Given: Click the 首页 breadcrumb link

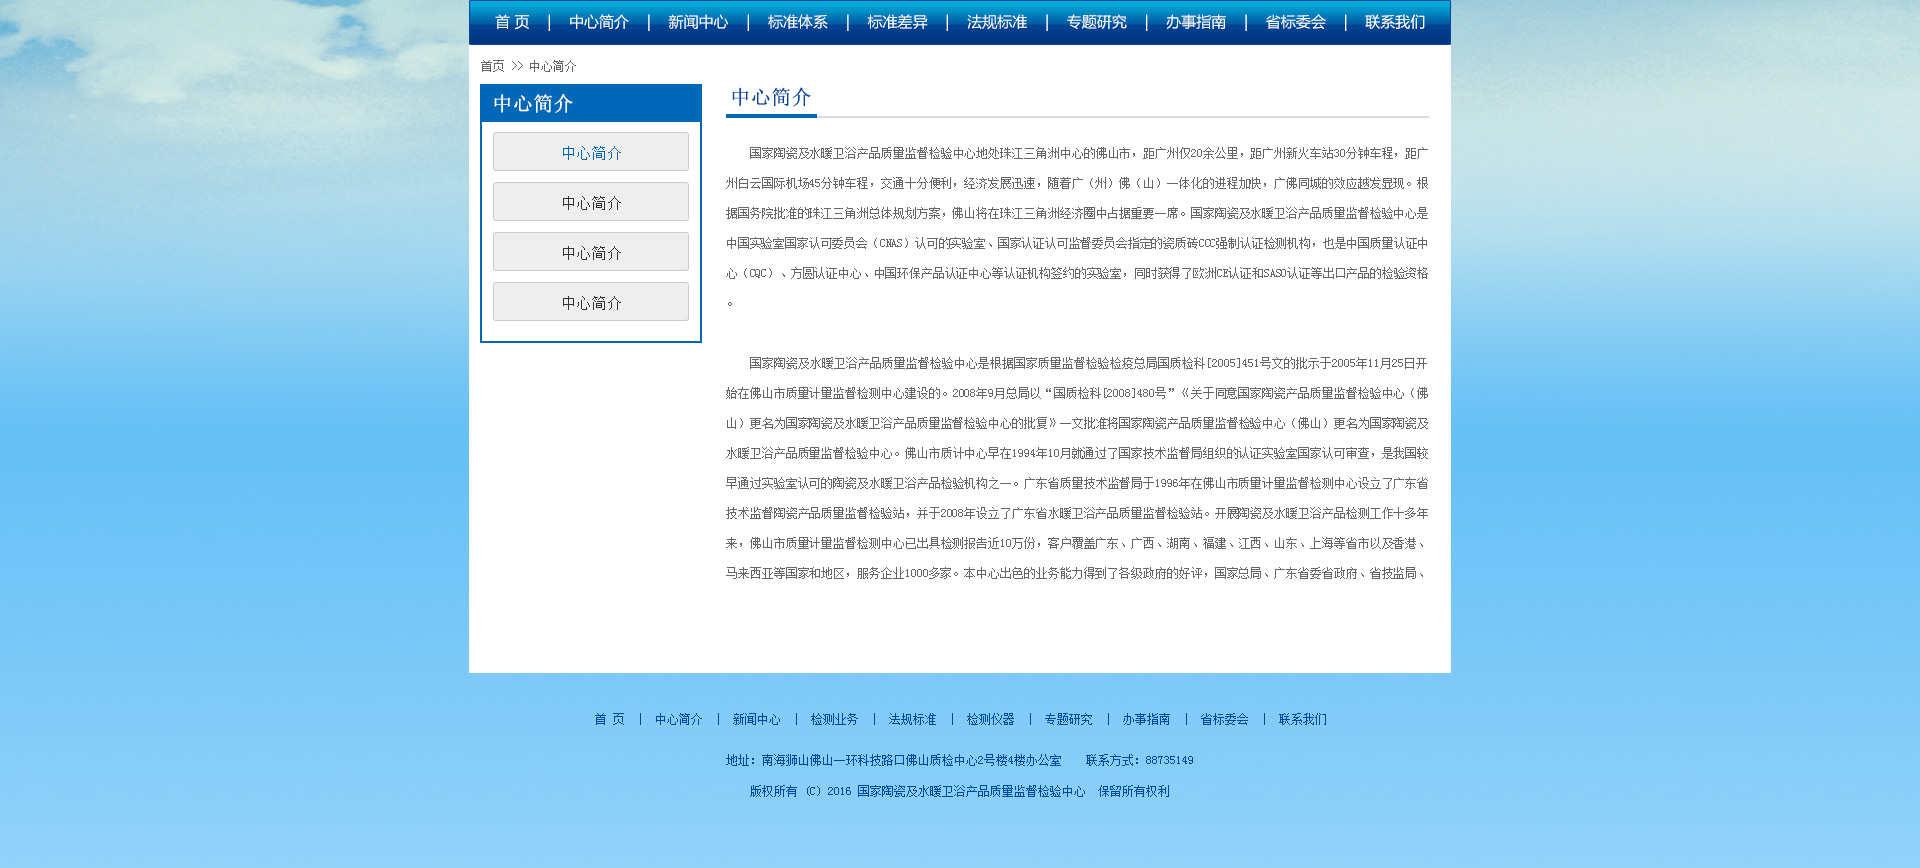Looking at the screenshot, I should pos(492,66).
